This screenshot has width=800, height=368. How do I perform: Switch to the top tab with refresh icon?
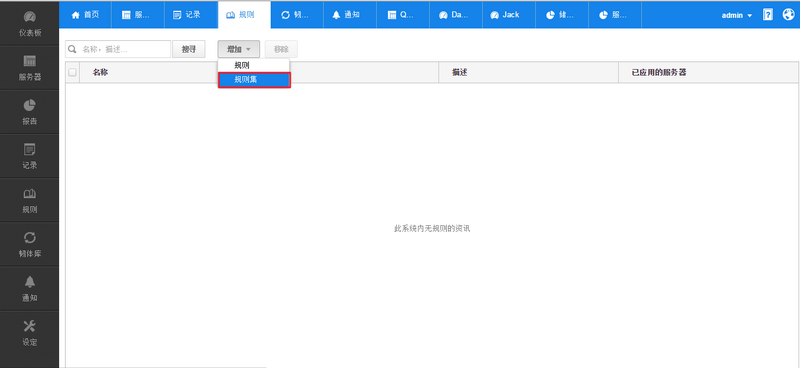pos(297,15)
